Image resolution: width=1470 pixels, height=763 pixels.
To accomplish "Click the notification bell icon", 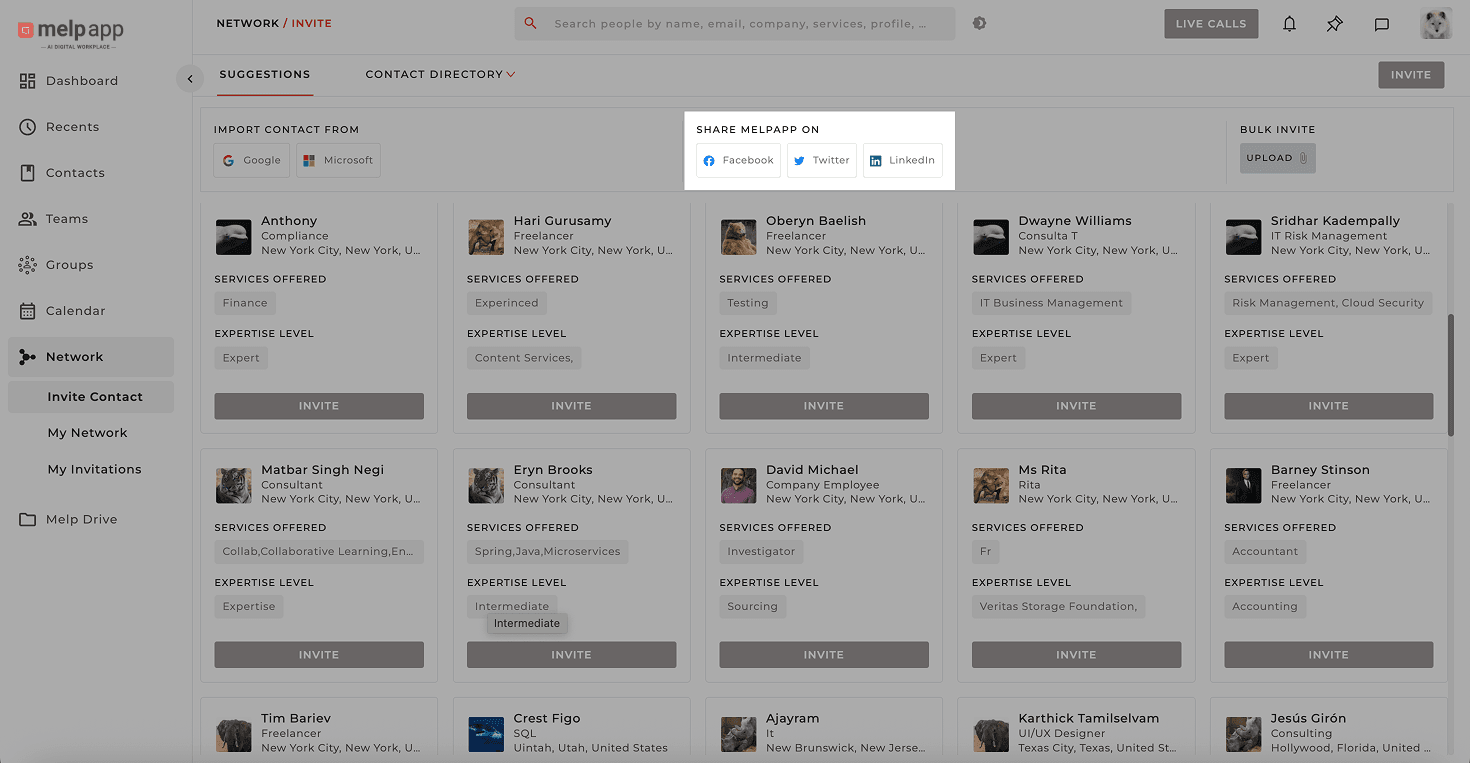I will pyautogui.click(x=1289, y=24).
